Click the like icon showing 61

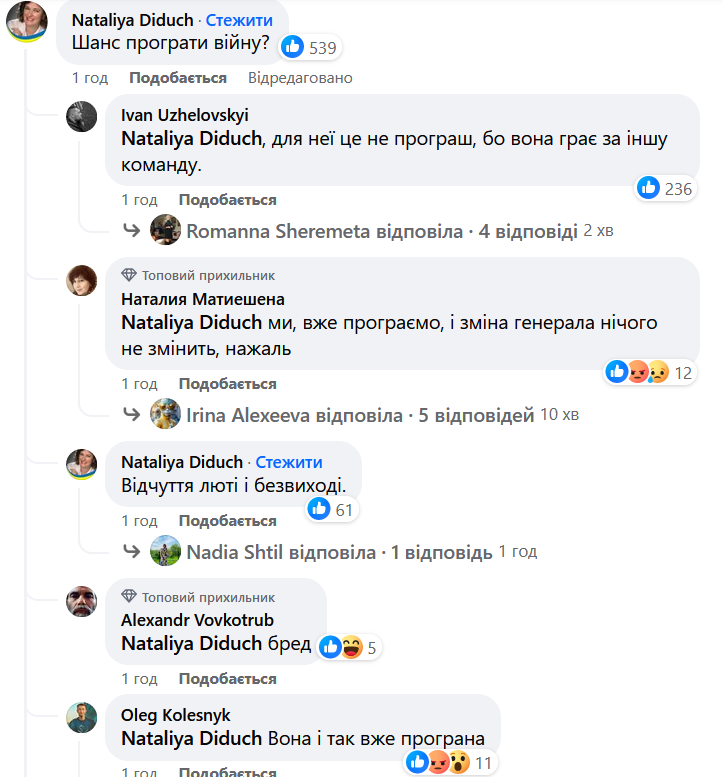[x=319, y=510]
